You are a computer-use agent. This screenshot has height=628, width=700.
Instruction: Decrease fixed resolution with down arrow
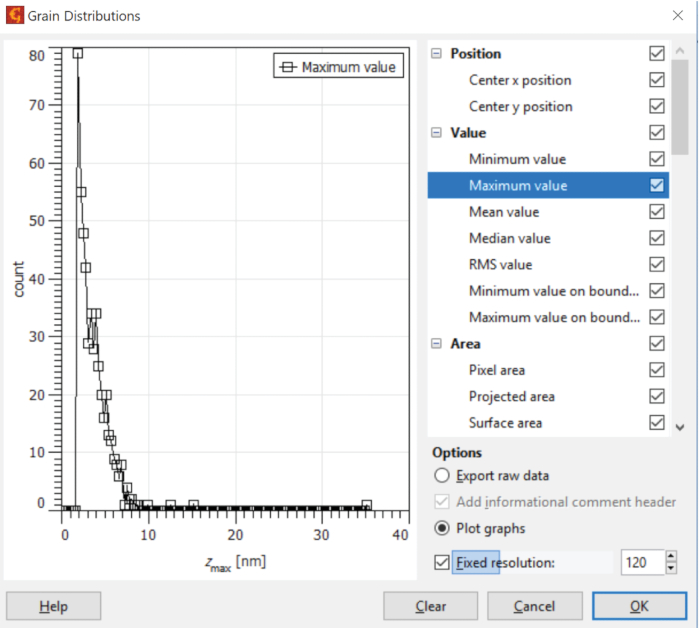pyautogui.click(x=671, y=568)
